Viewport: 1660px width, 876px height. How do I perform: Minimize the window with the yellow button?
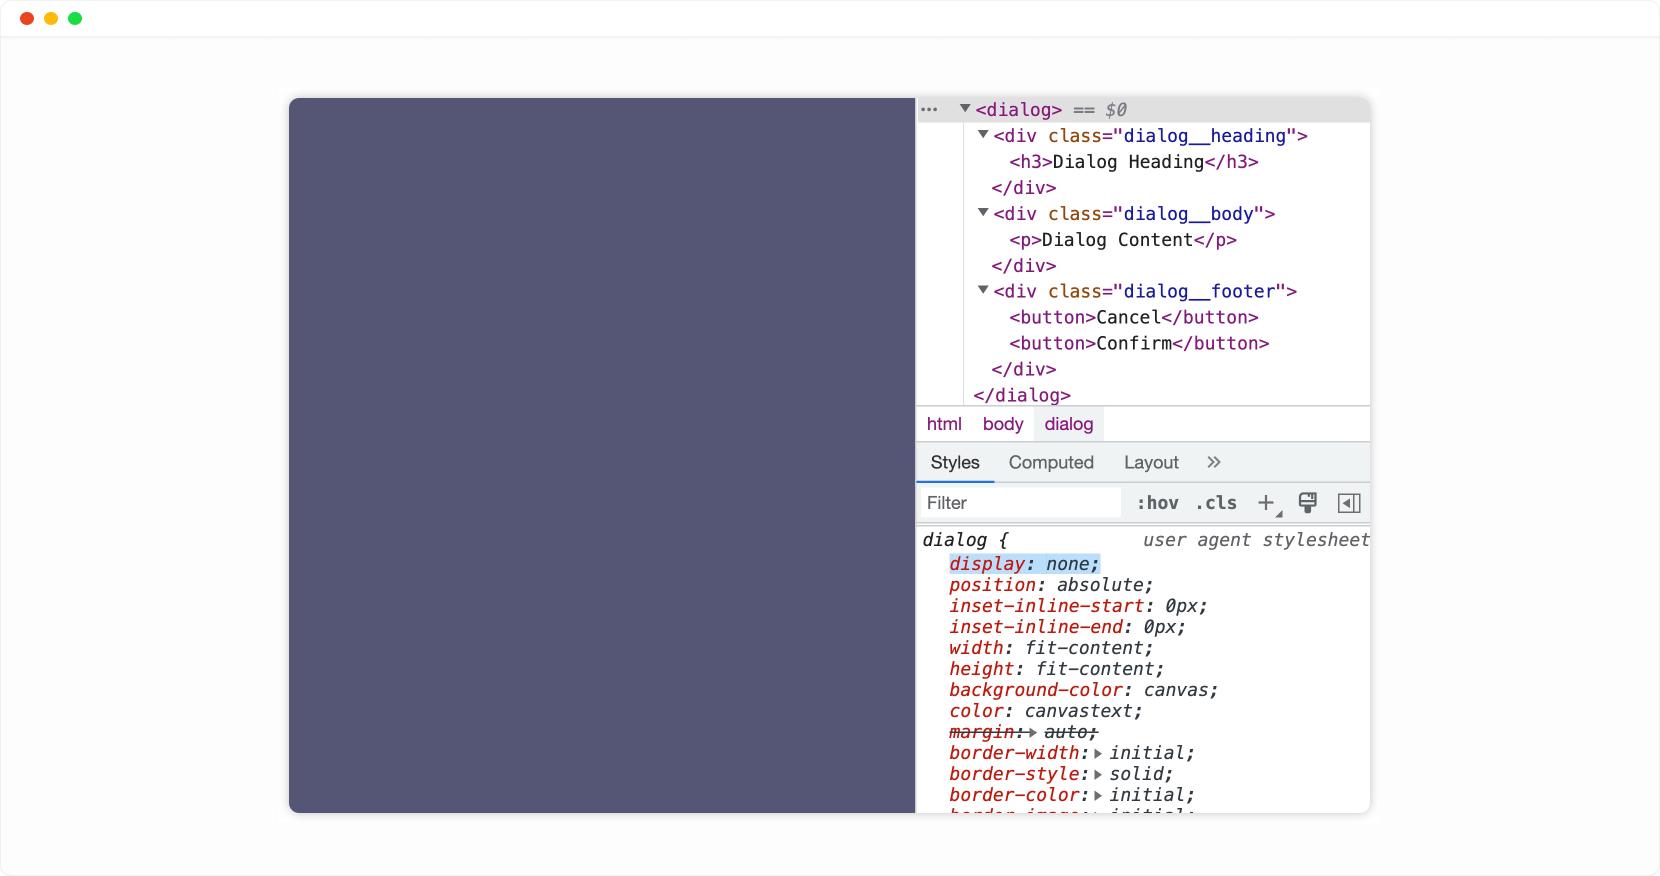pos(51,18)
